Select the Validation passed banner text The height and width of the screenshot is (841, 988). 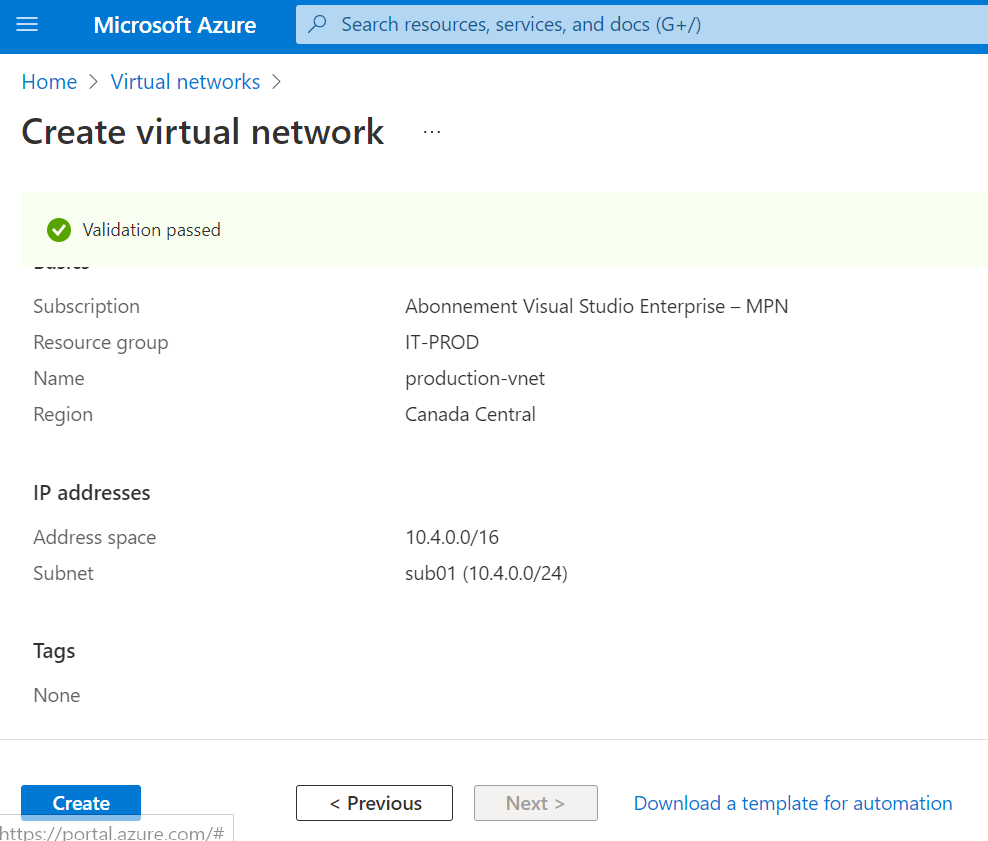click(x=152, y=230)
